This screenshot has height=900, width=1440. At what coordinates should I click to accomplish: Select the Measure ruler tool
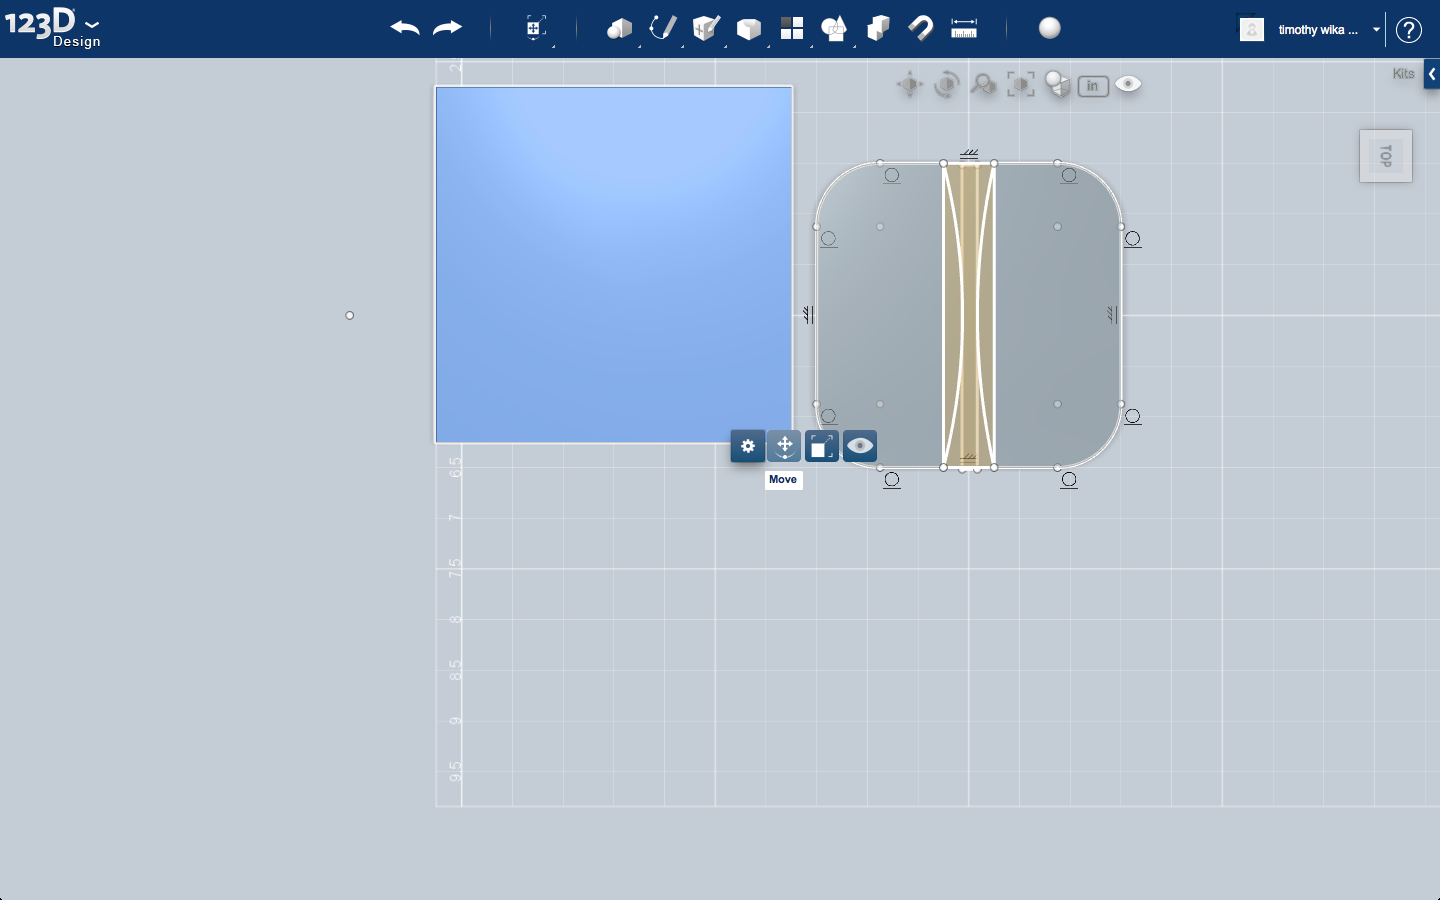[x=964, y=28]
